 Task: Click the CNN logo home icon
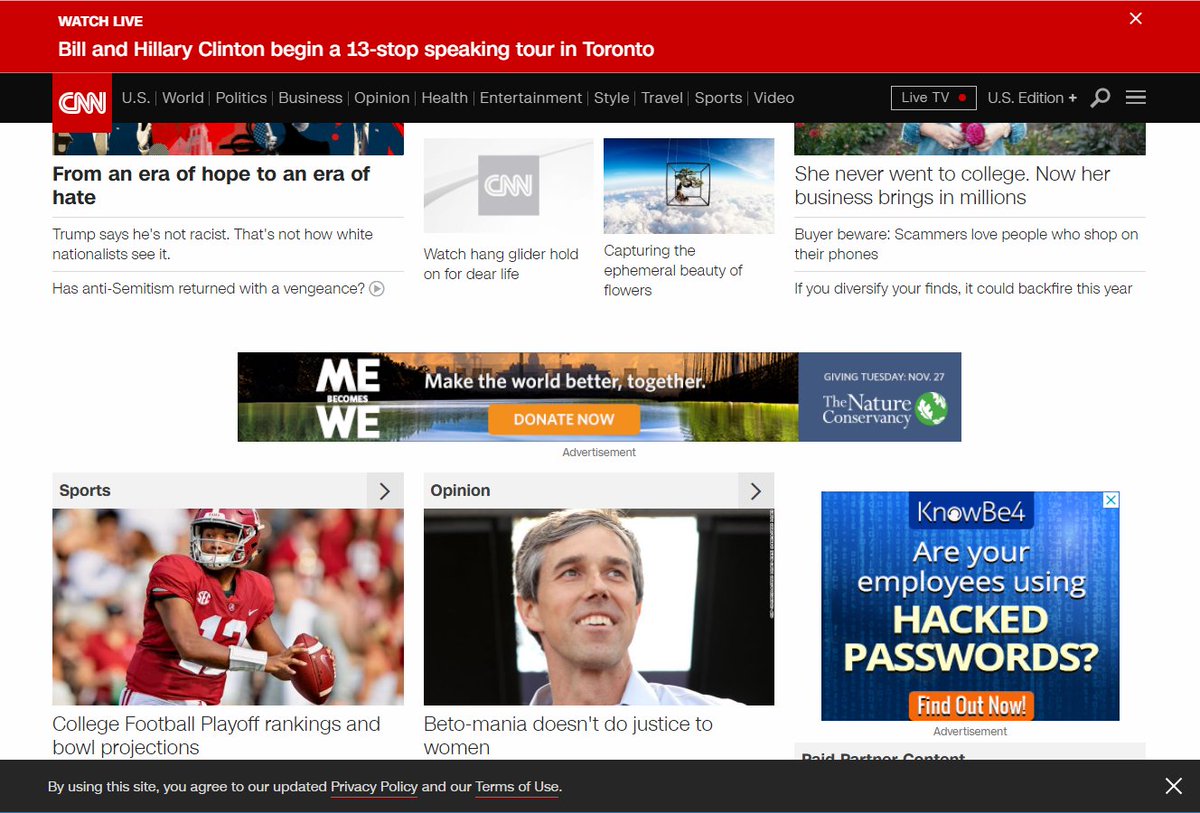point(82,102)
